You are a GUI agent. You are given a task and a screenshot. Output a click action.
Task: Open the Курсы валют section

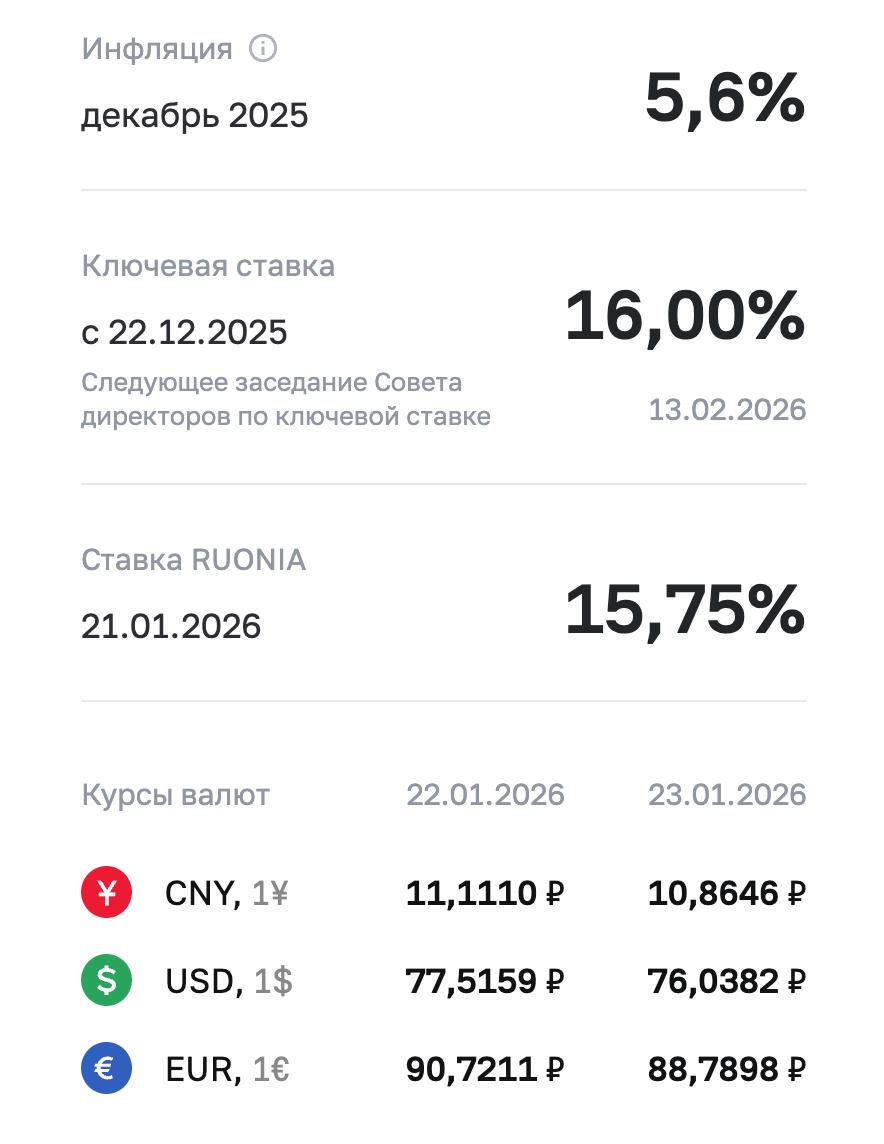click(x=175, y=795)
